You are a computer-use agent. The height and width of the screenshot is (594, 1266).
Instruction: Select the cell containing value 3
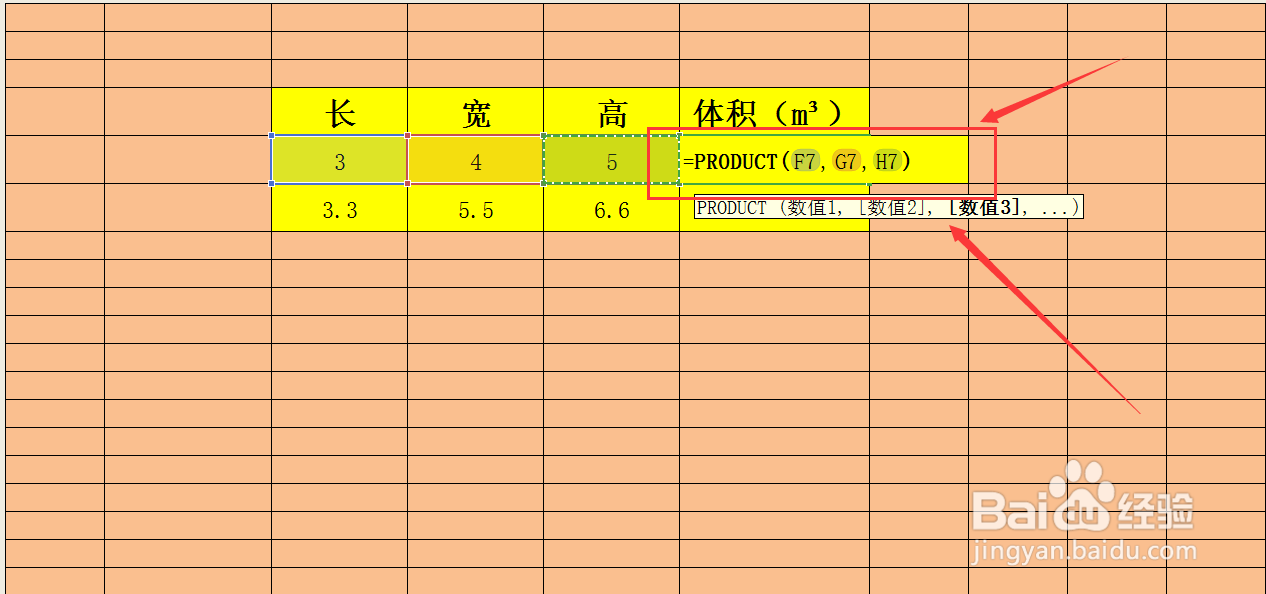click(339, 161)
